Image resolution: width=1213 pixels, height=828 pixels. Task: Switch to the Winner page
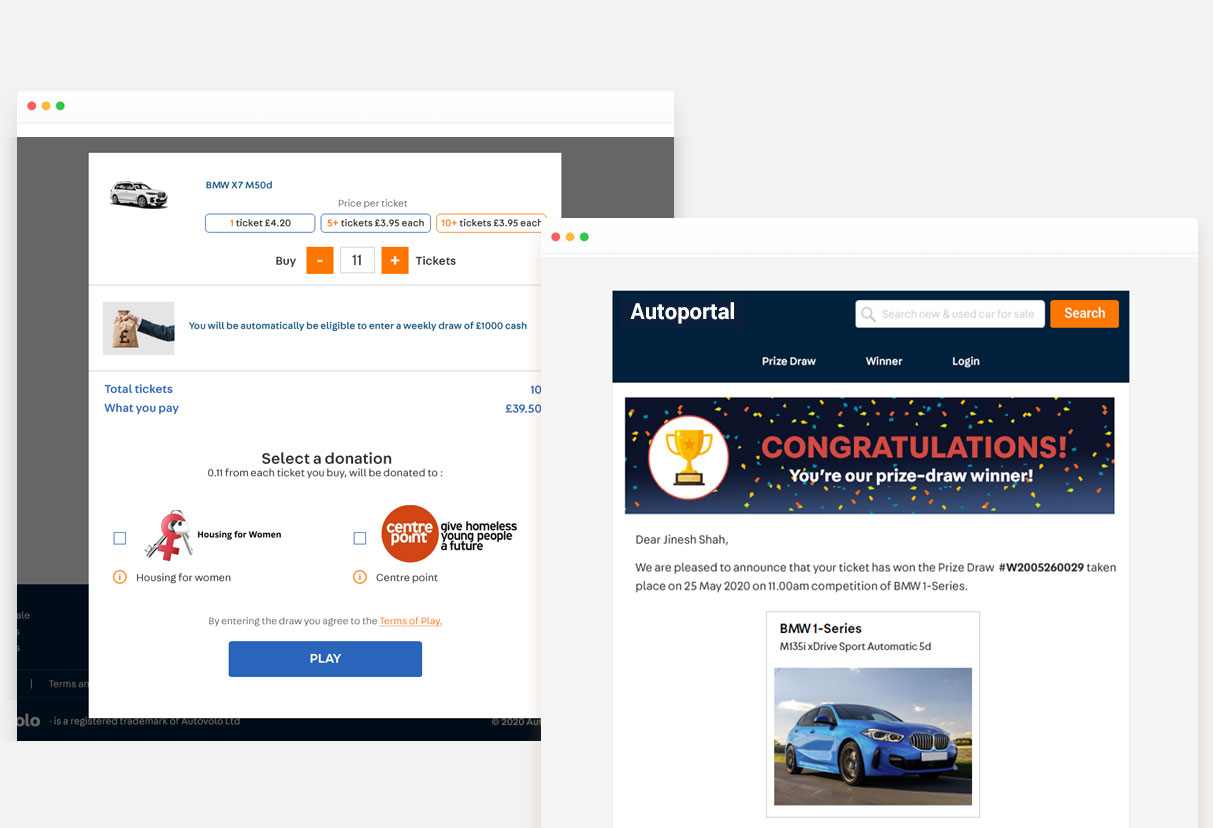tap(883, 361)
